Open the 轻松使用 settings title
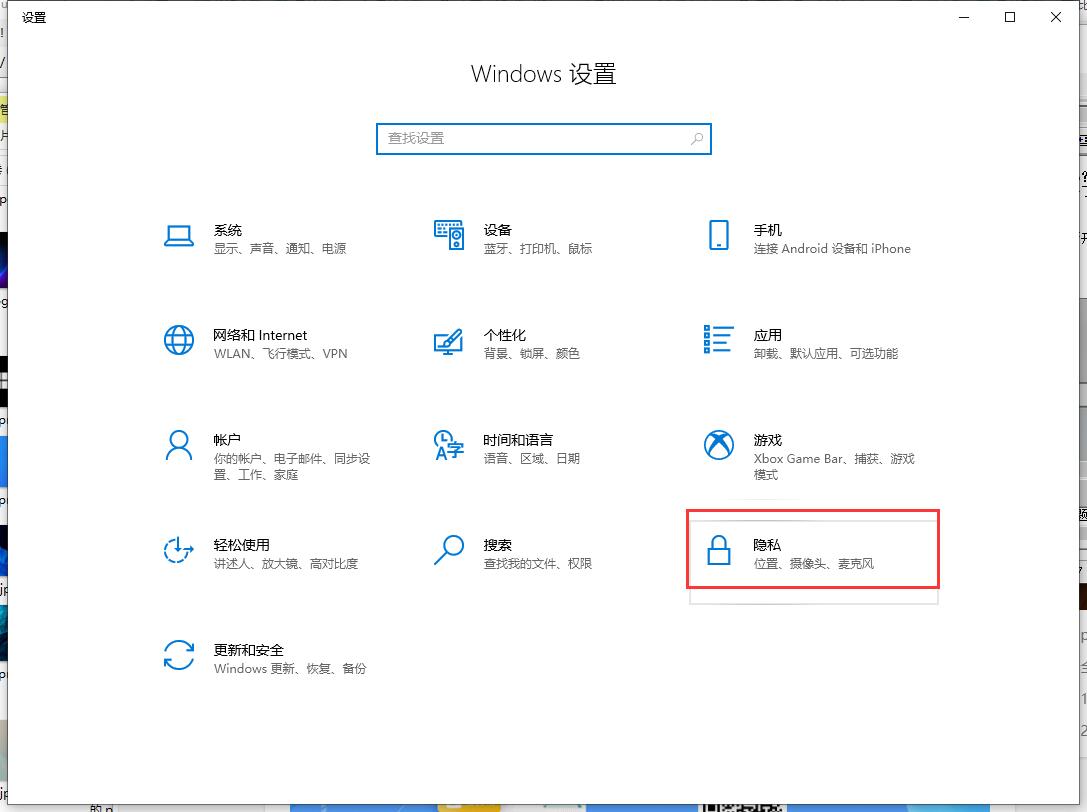 pyautogui.click(x=241, y=545)
